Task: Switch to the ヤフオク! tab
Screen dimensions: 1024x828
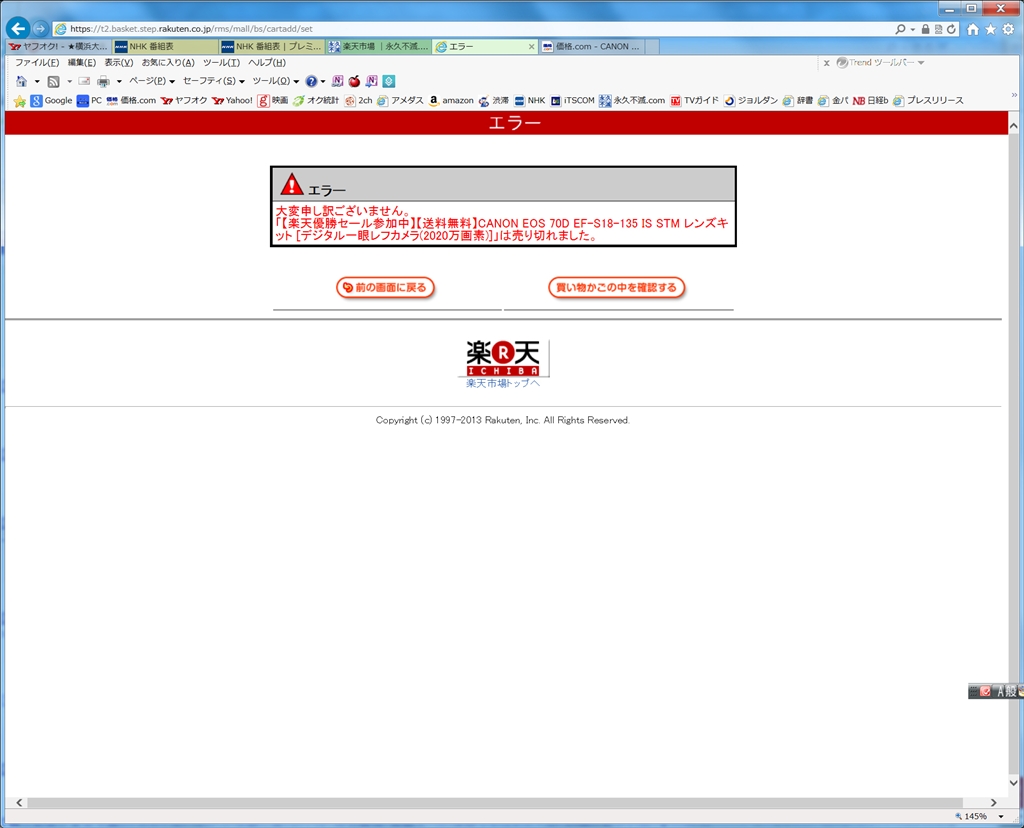Action: click(x=58, y=46)
